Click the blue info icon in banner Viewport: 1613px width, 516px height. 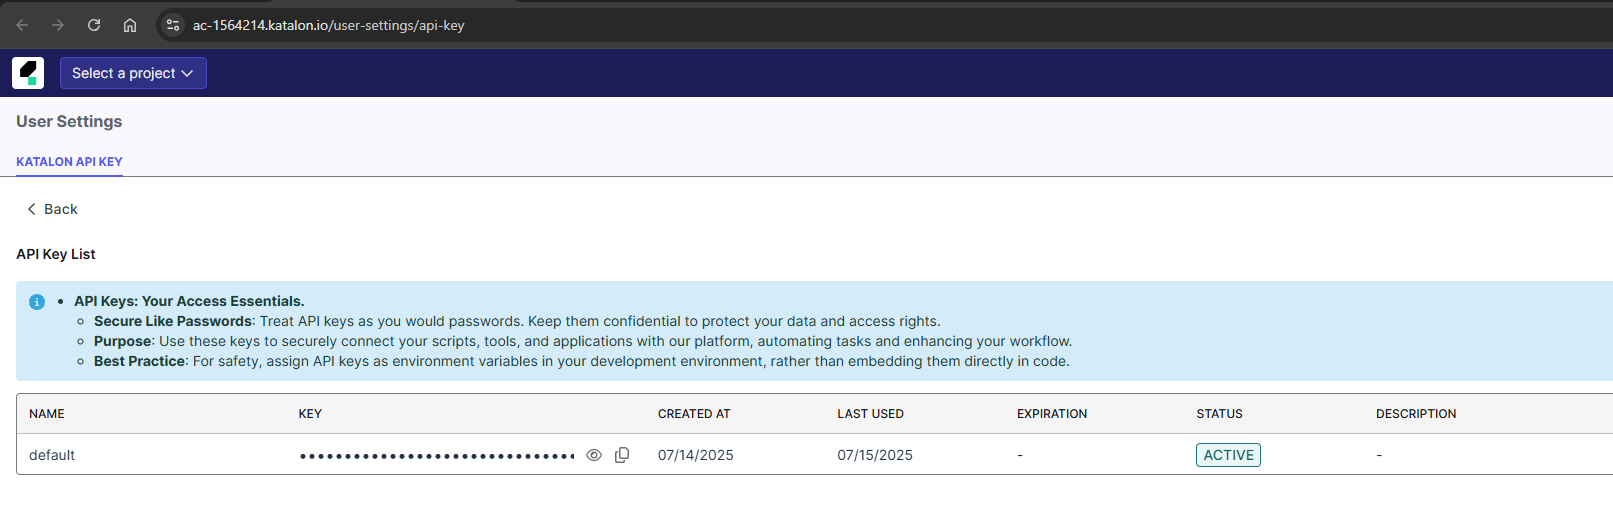(37, 302)
